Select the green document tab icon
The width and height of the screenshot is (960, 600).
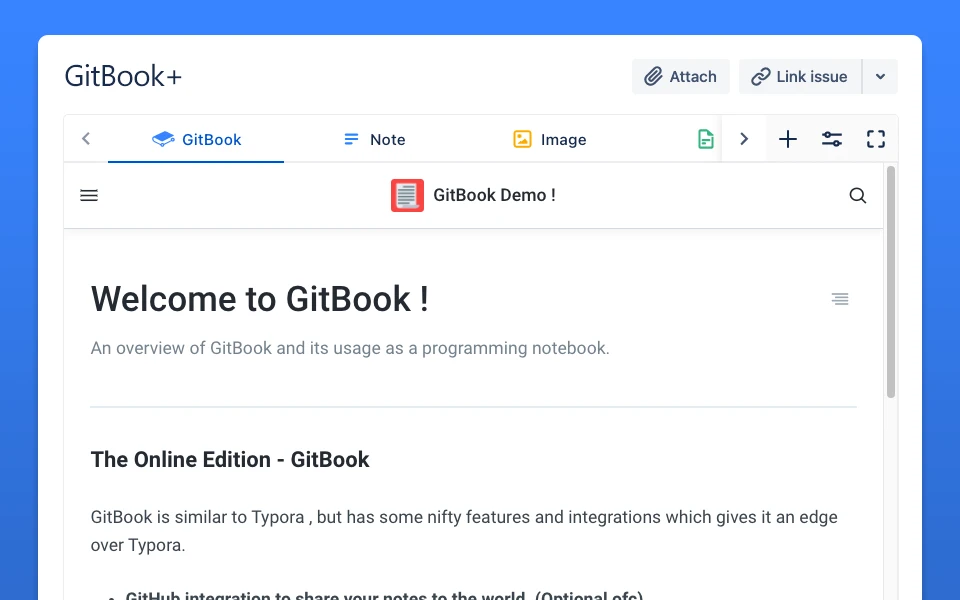(706, 140)
